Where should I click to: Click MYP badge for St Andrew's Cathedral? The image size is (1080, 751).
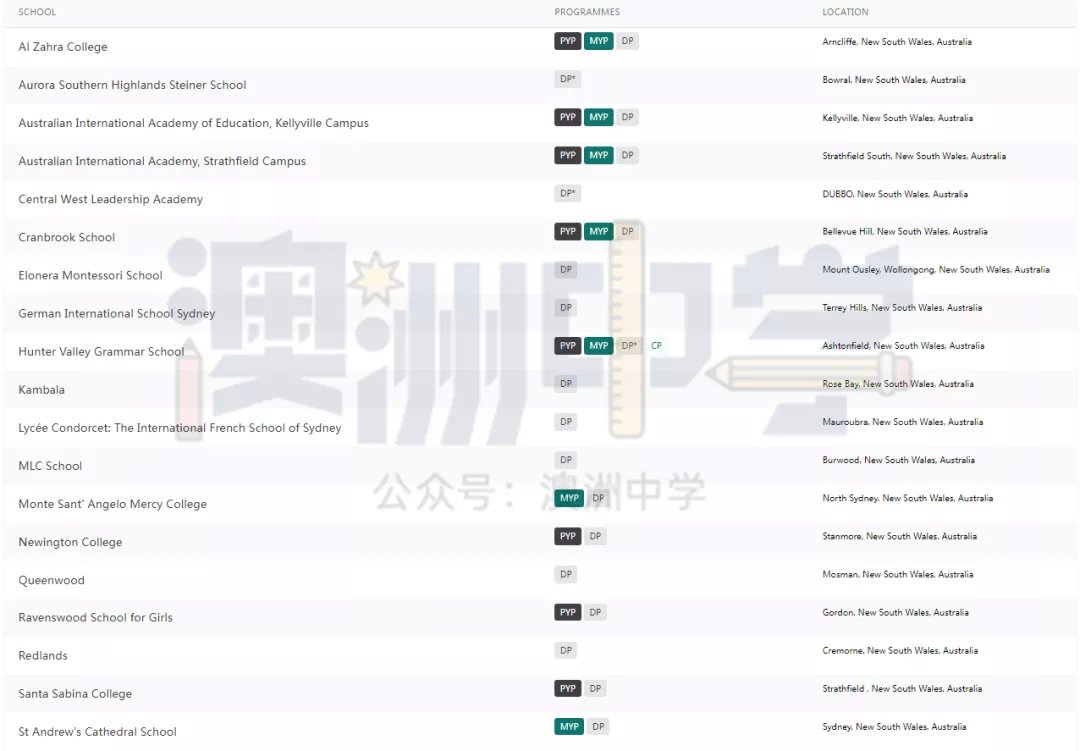pyautogui.click(x=569, y=727)
